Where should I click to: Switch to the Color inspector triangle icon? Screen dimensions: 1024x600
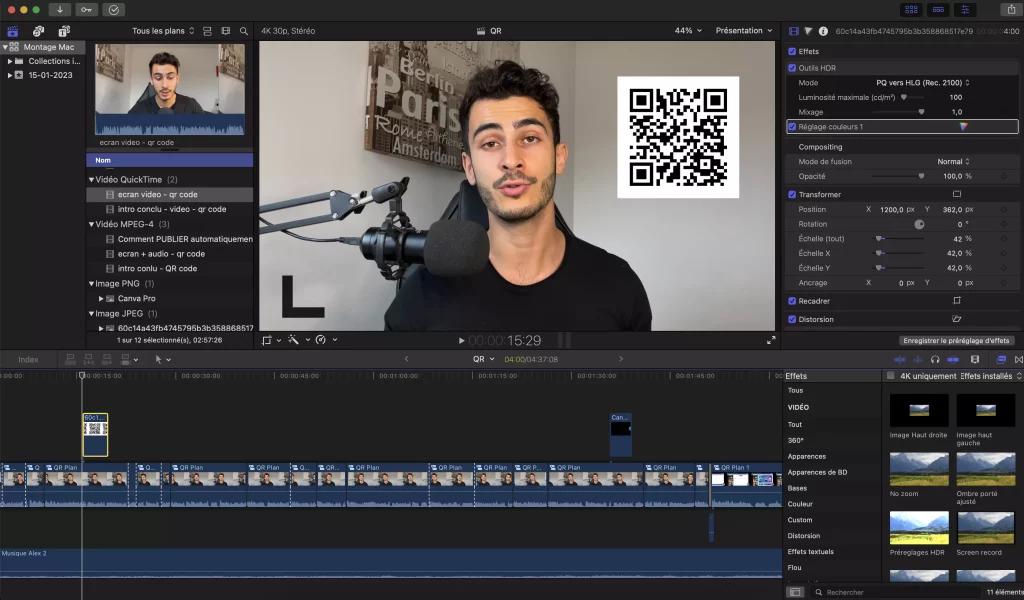(x=808, y=31)
